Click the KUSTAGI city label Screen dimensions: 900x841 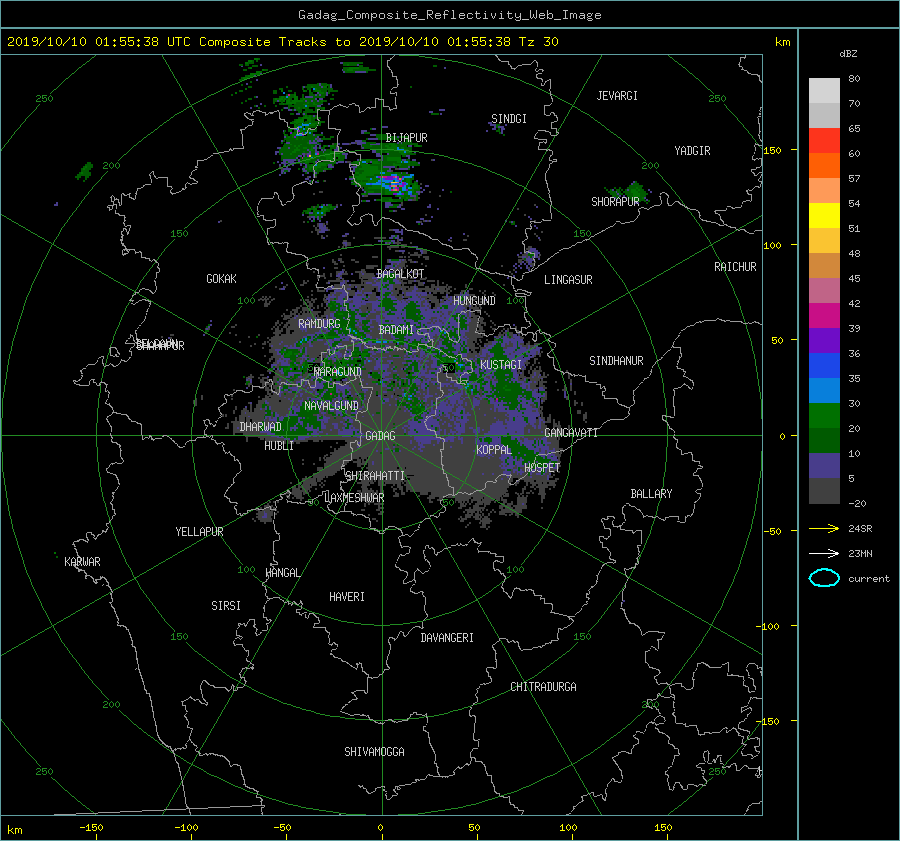(x=501, y=365)
